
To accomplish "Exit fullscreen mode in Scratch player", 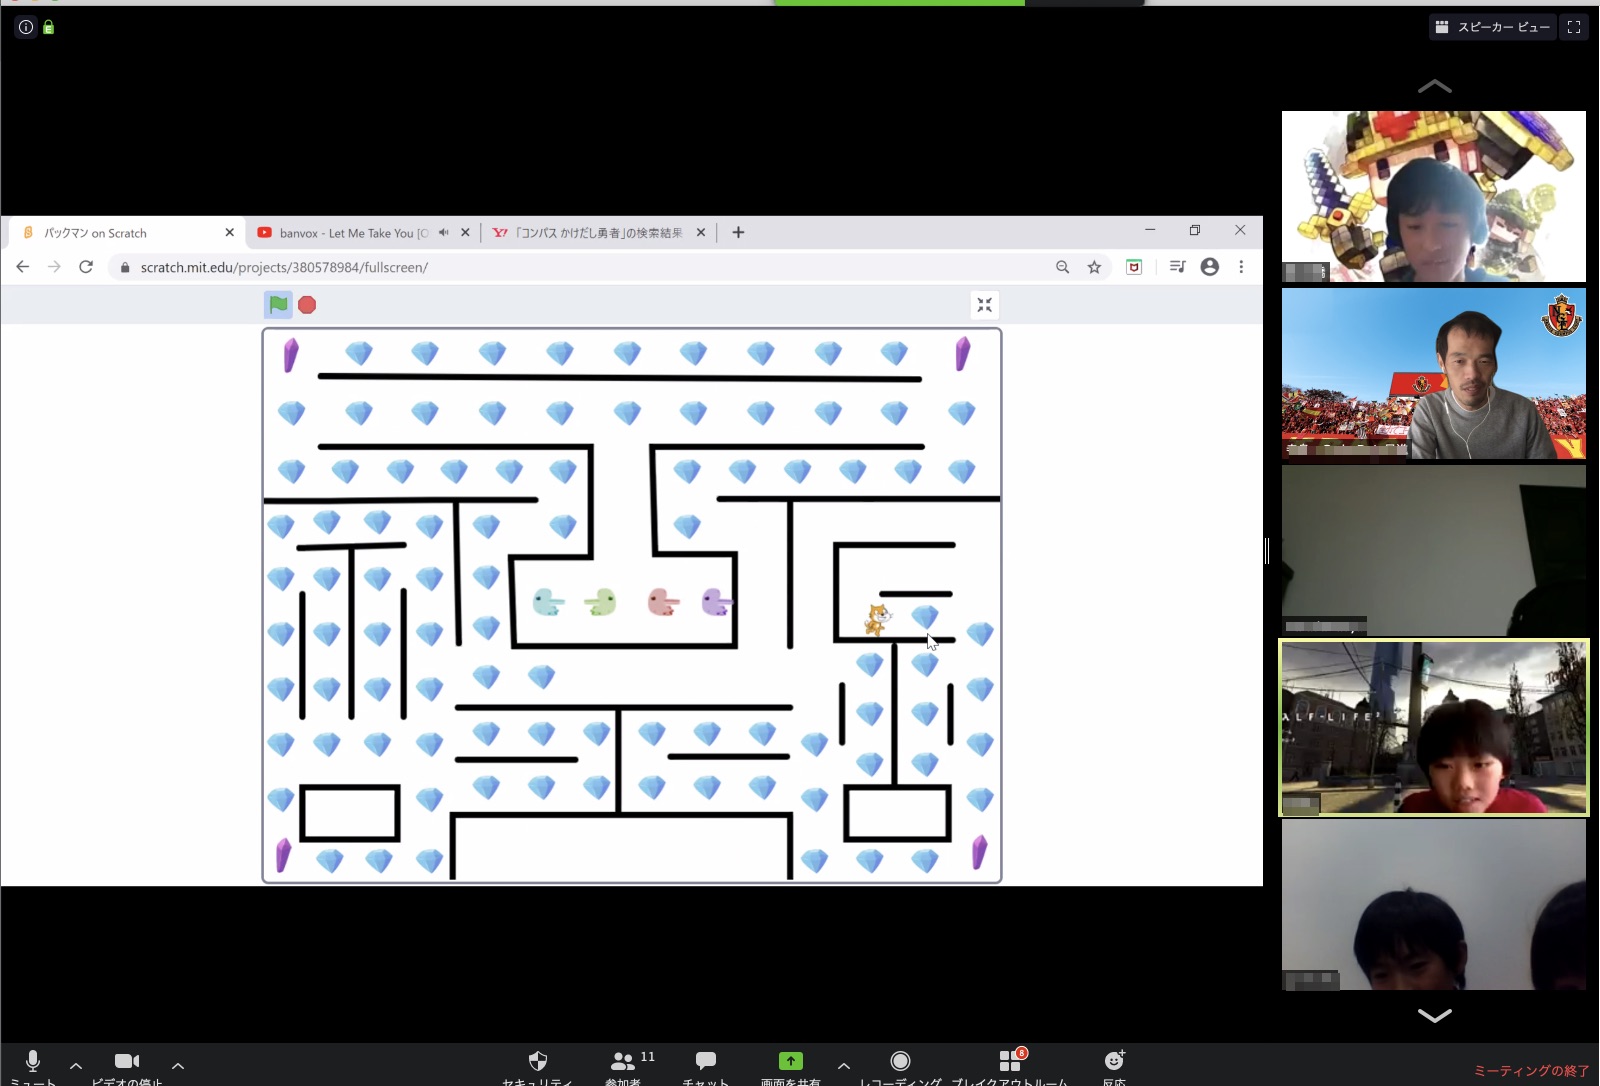I will click(x=985, y=305).
